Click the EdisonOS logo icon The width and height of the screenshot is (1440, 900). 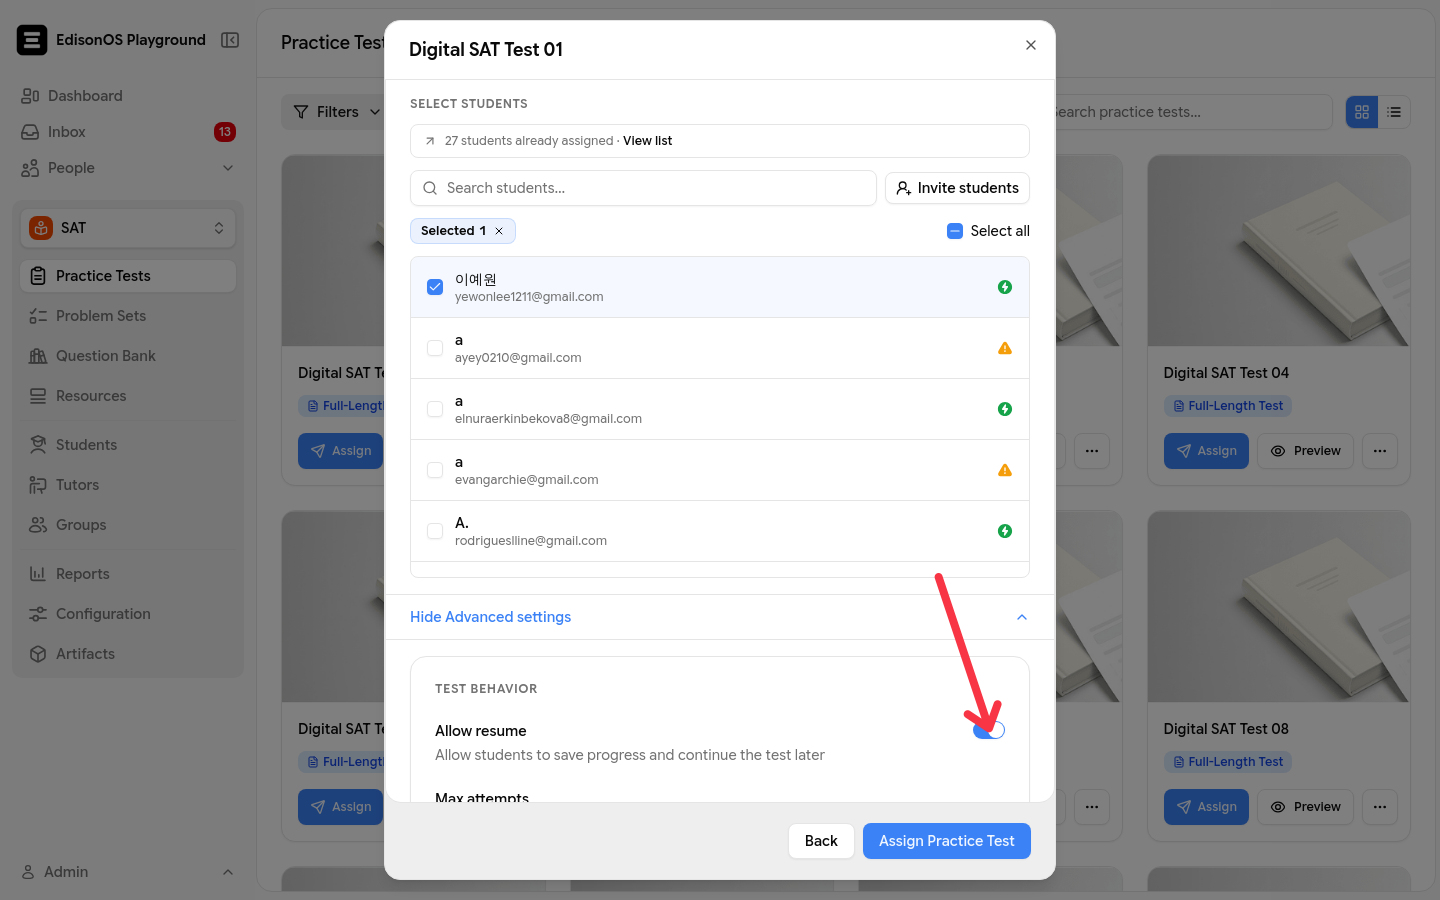click(x=32, y=40)
